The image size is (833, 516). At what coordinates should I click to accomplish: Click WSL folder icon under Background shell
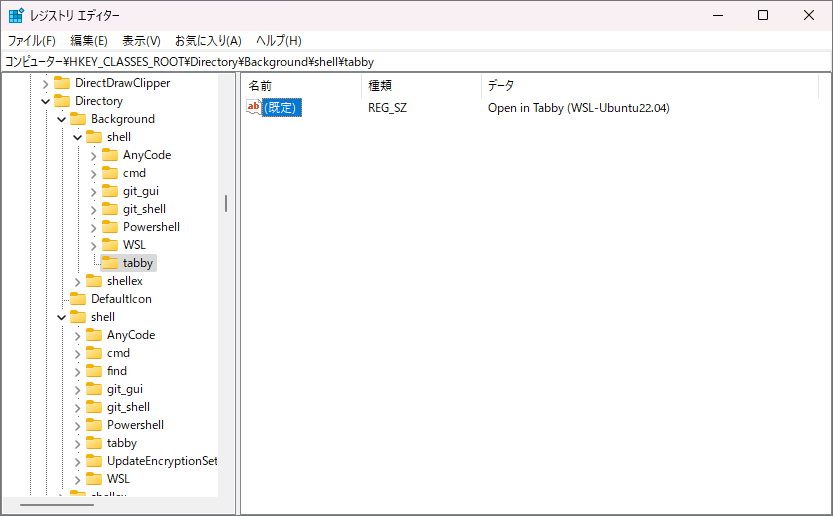110,245
